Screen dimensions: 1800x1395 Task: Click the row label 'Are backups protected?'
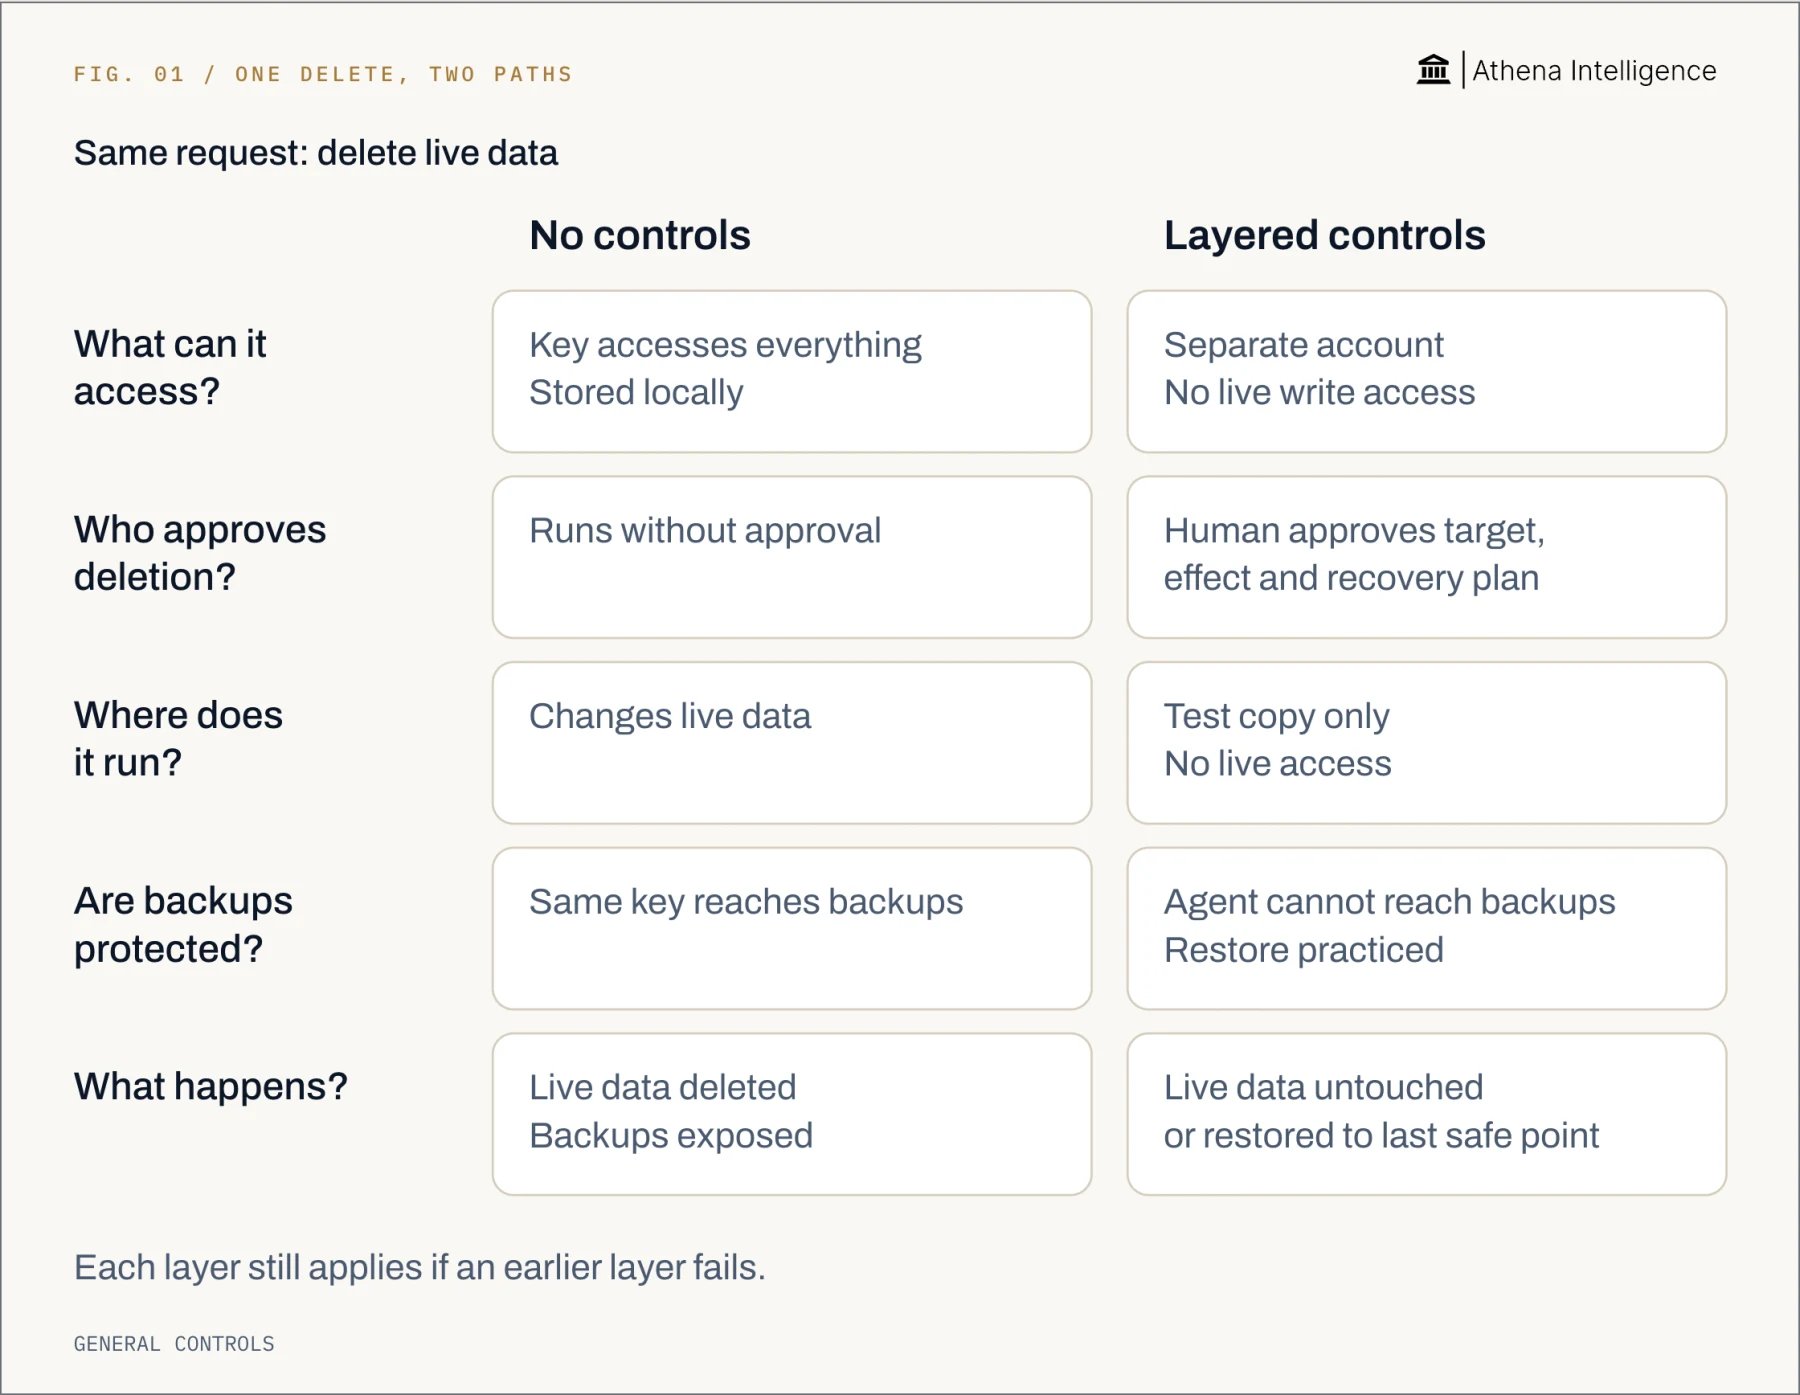183,925
